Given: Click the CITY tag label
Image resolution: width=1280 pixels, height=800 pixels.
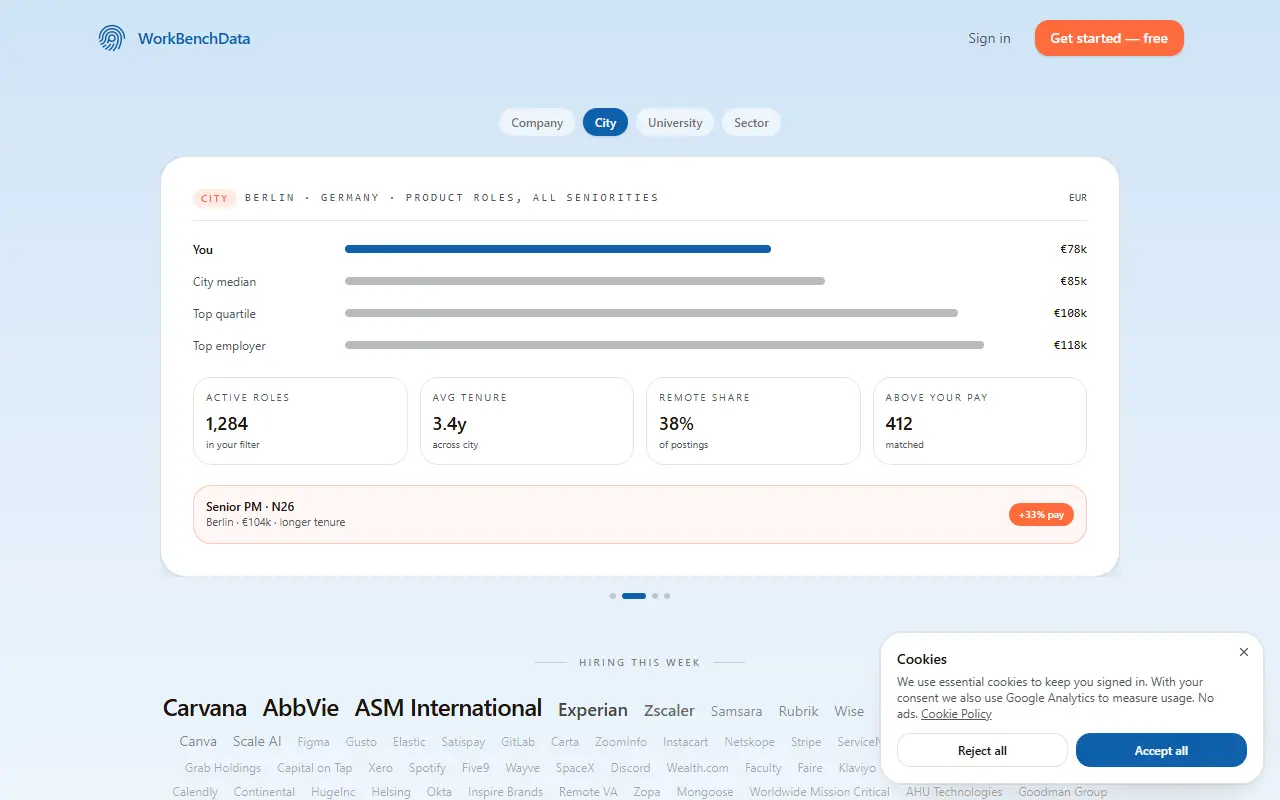Looking at the screenshot, I should tap(215, 198).
